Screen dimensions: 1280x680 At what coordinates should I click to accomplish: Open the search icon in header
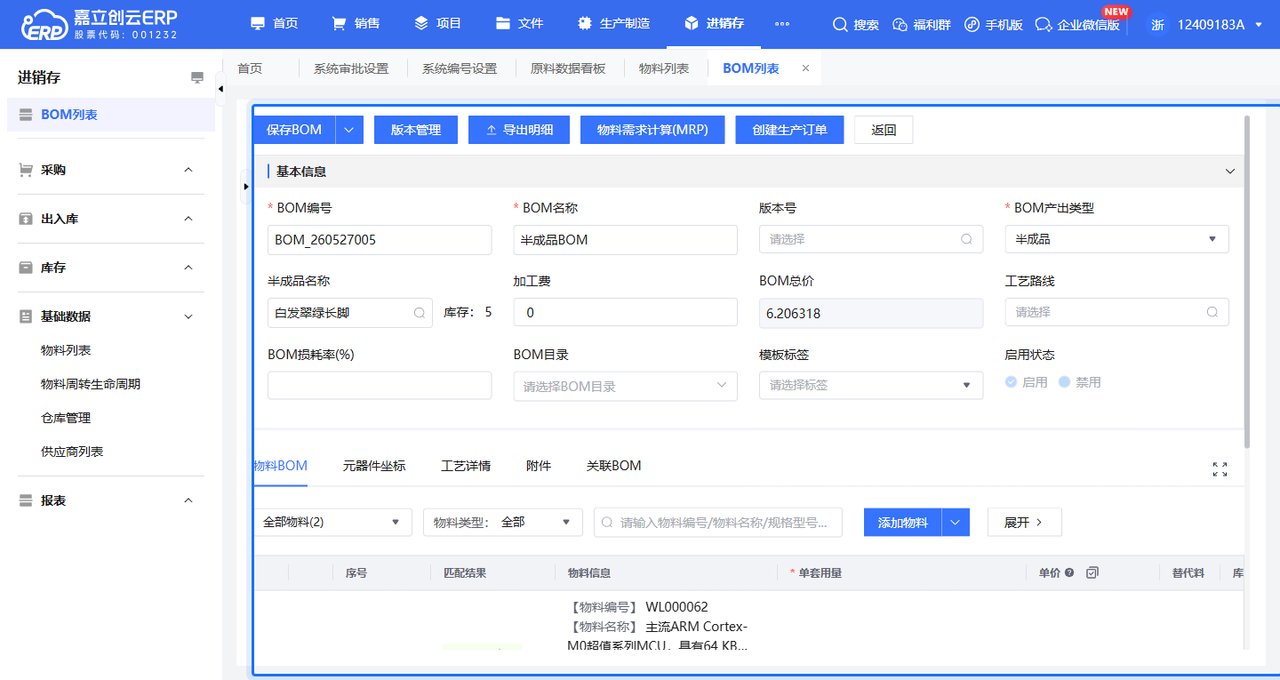tap(840, 24)
